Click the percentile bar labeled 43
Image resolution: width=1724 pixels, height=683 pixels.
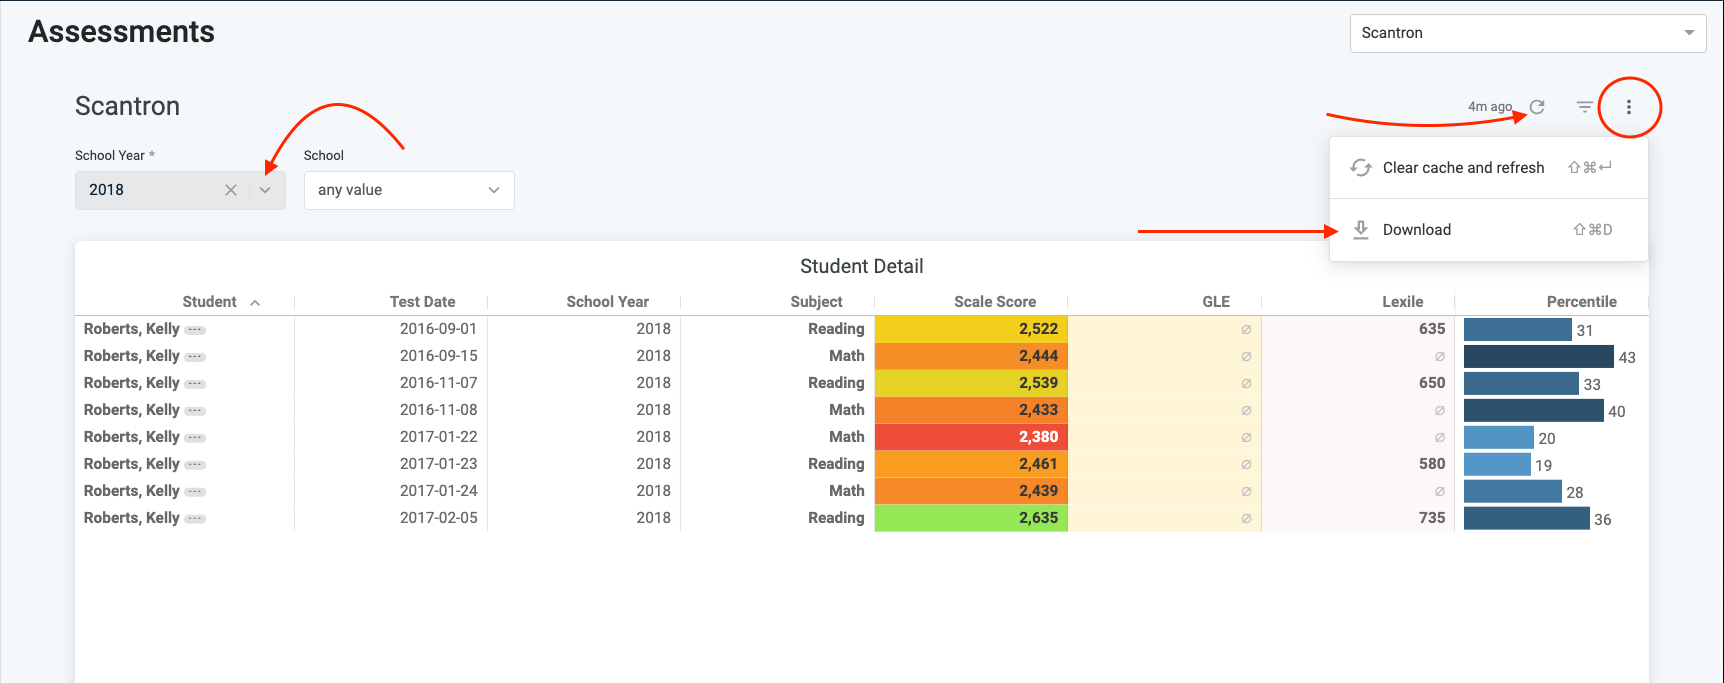[x=1539, y=356]
